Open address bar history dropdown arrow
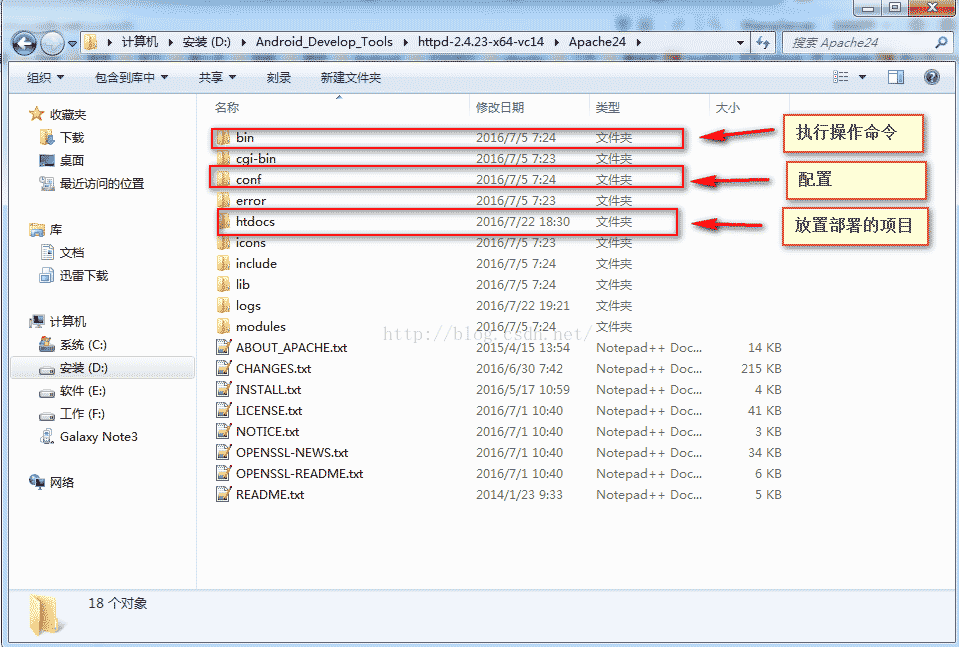959x647 pixels. coord(741,43)
